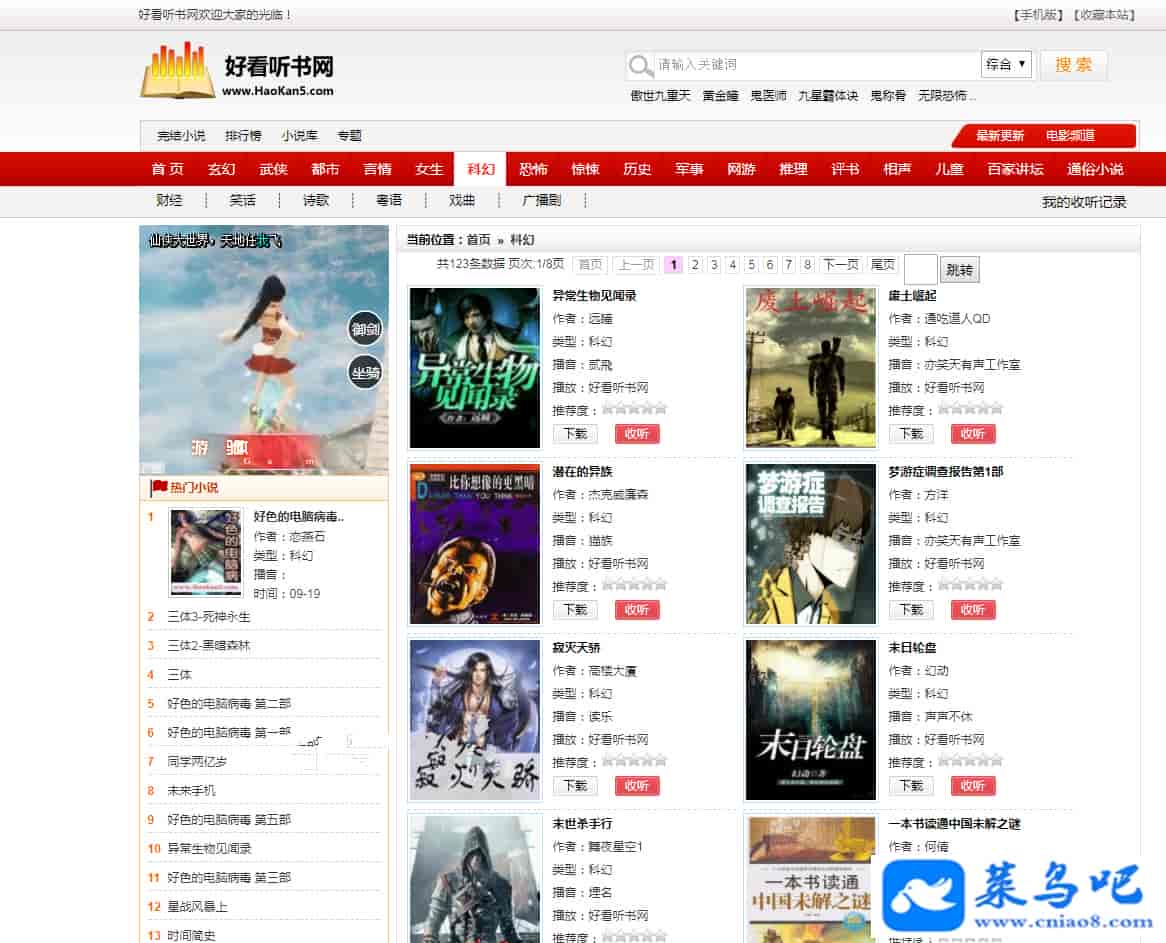The height and width of the screenshot is (943, 1166).
Task: Click the 最新更新 red banner link
Action: point(999,135)
